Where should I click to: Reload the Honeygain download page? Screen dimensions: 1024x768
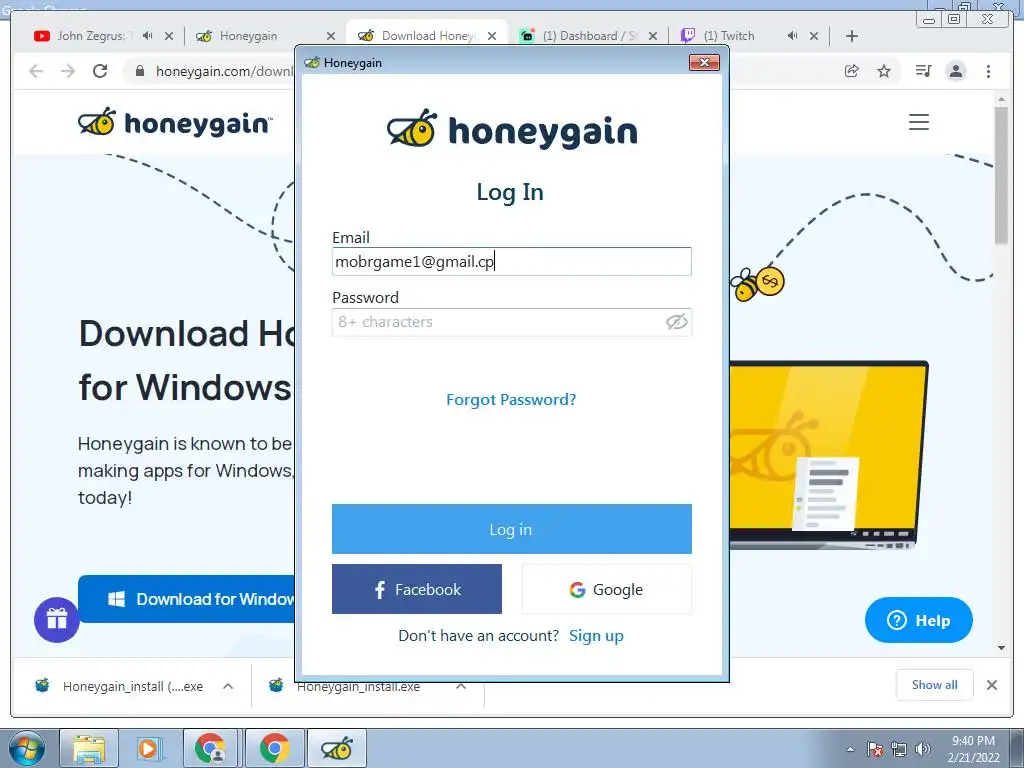point(100,71)
